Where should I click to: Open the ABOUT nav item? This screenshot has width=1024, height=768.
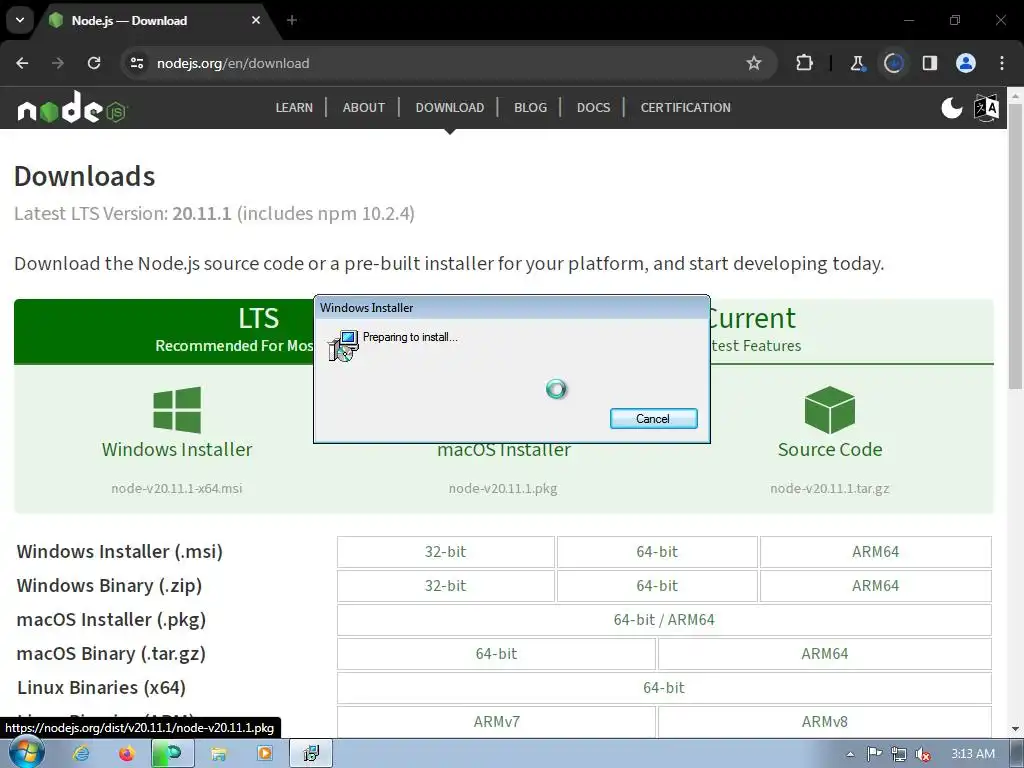click(x=364, y=108)
